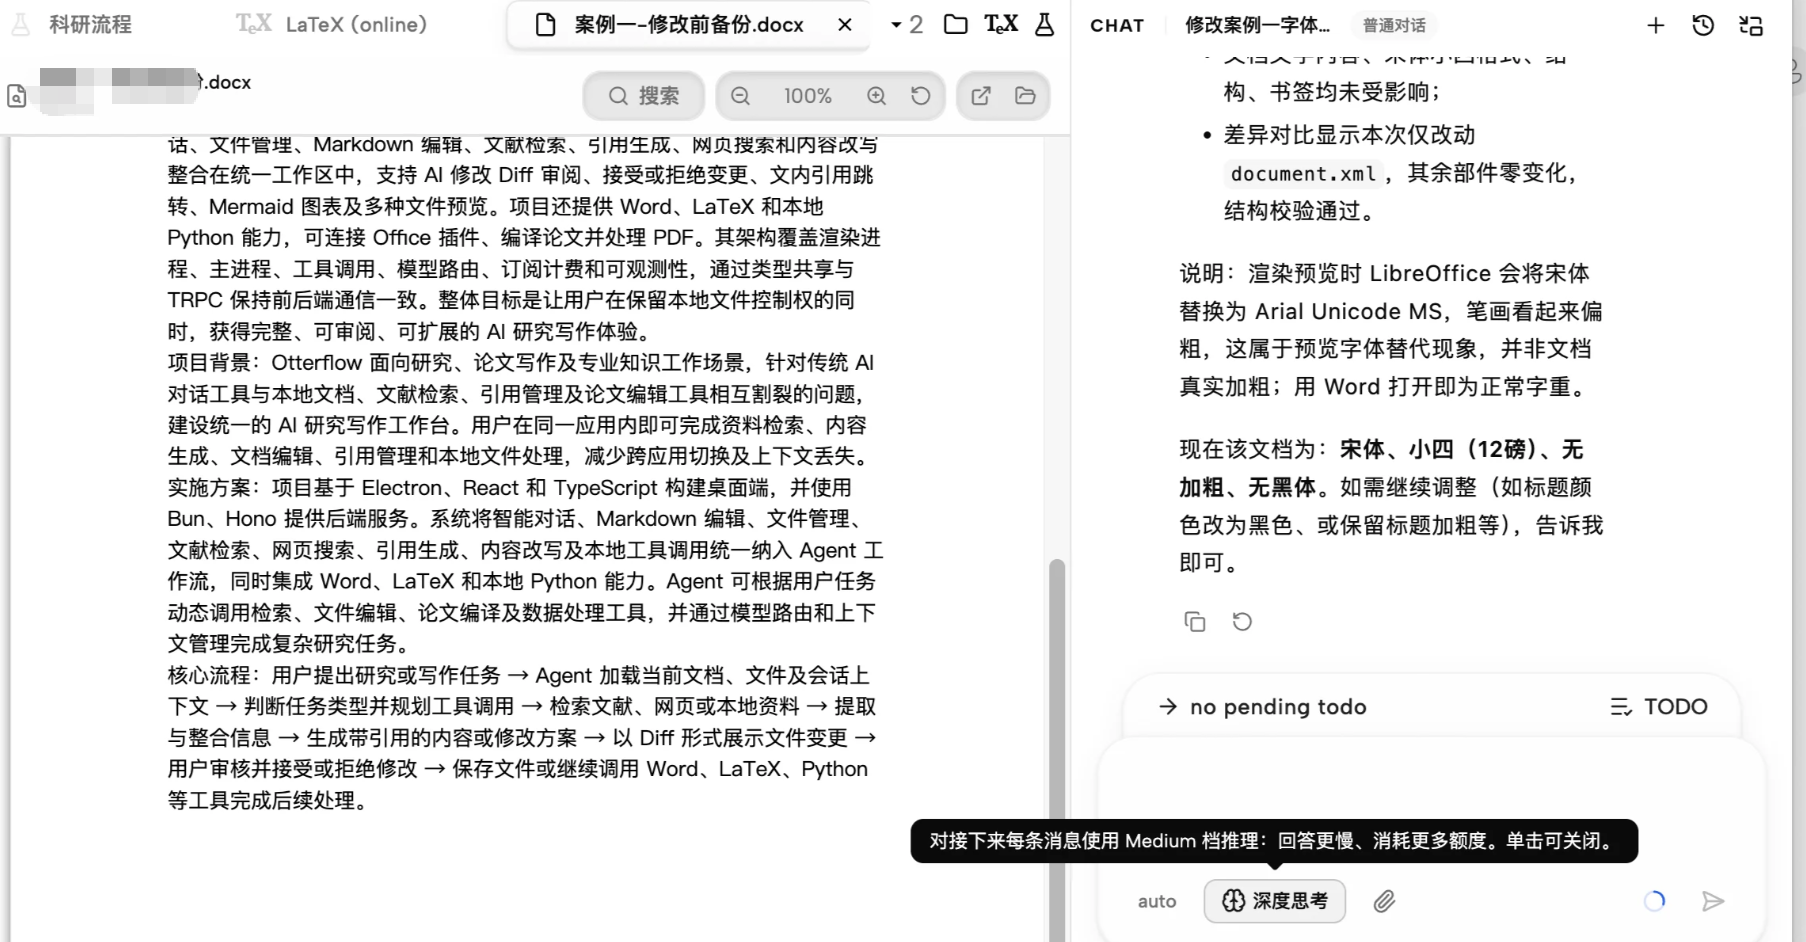Send the message with the paper plane icon
The image size is (1806, 942).
point(1713,901)
